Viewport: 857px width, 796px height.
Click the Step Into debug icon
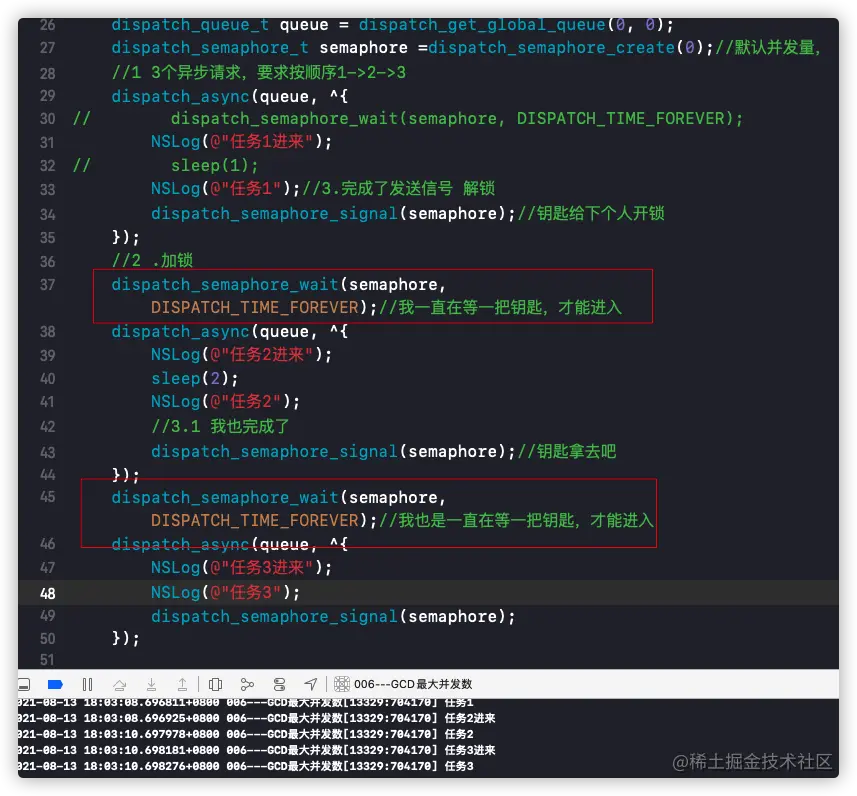click(151, 684)
